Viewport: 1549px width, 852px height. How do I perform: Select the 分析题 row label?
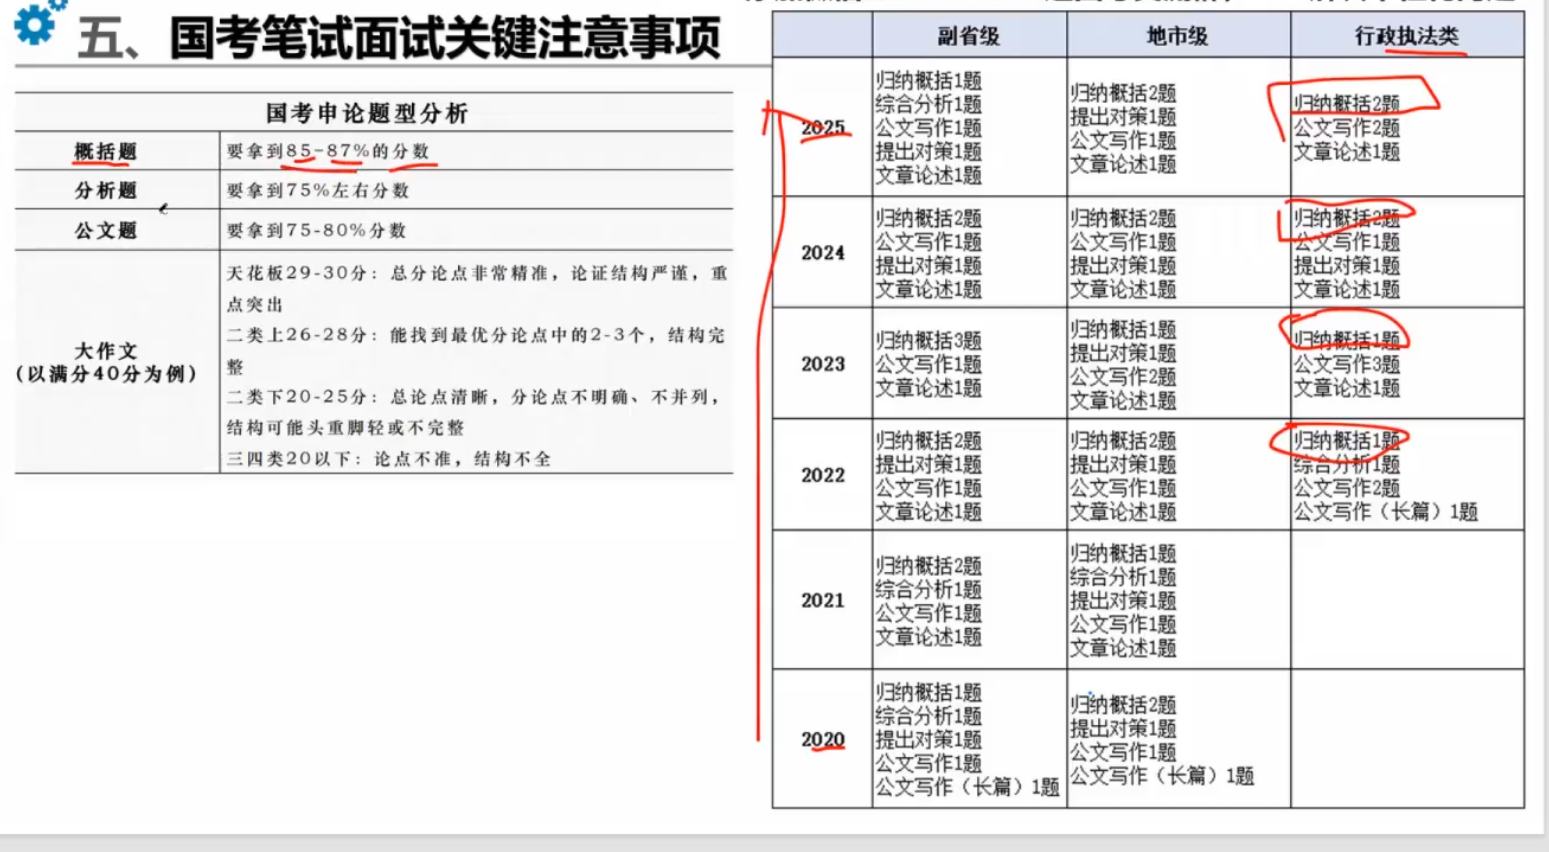[x=105, y=190]
